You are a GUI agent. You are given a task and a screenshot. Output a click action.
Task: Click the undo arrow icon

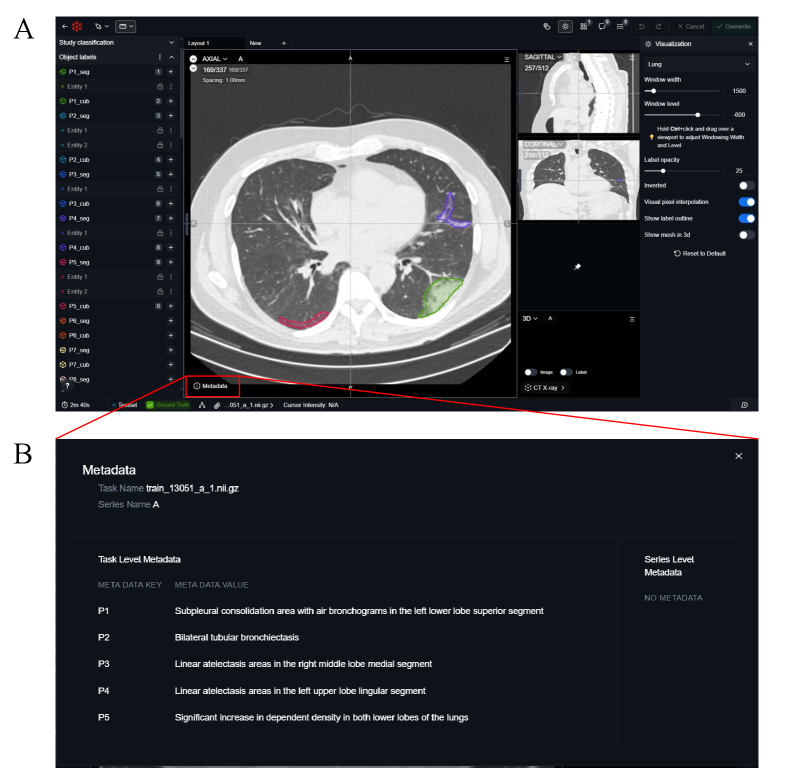coord(642,26)
